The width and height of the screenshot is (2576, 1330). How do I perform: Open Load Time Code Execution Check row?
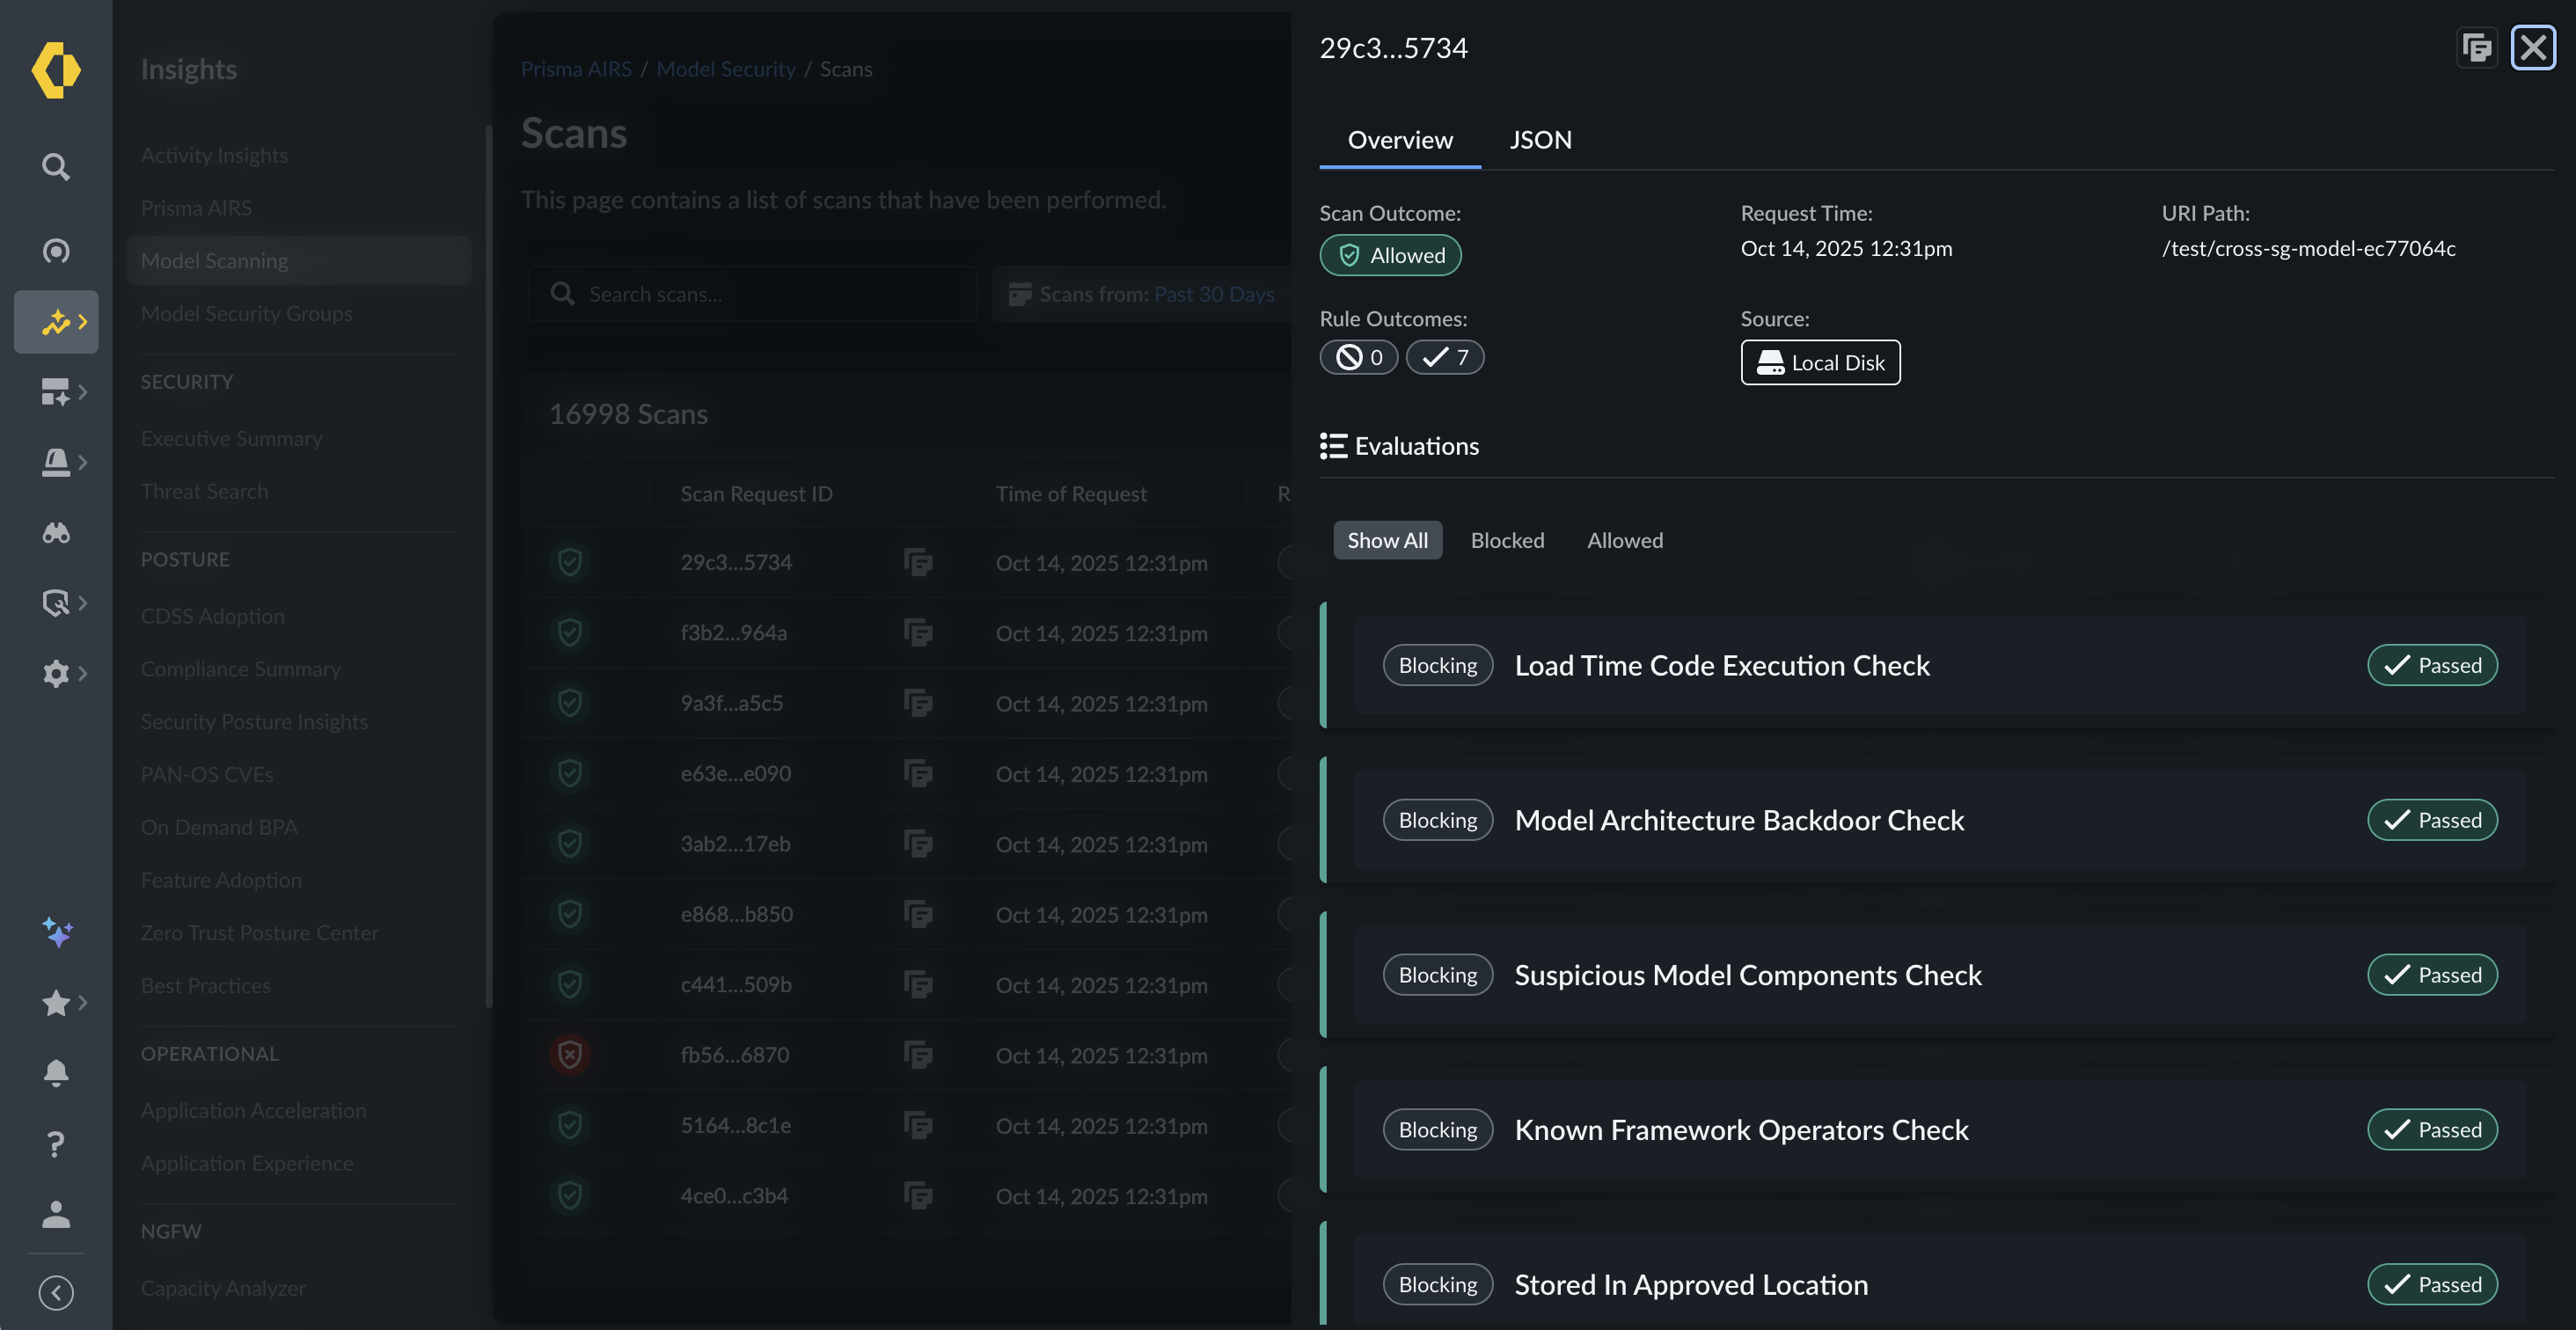(x=1721, y=666)
